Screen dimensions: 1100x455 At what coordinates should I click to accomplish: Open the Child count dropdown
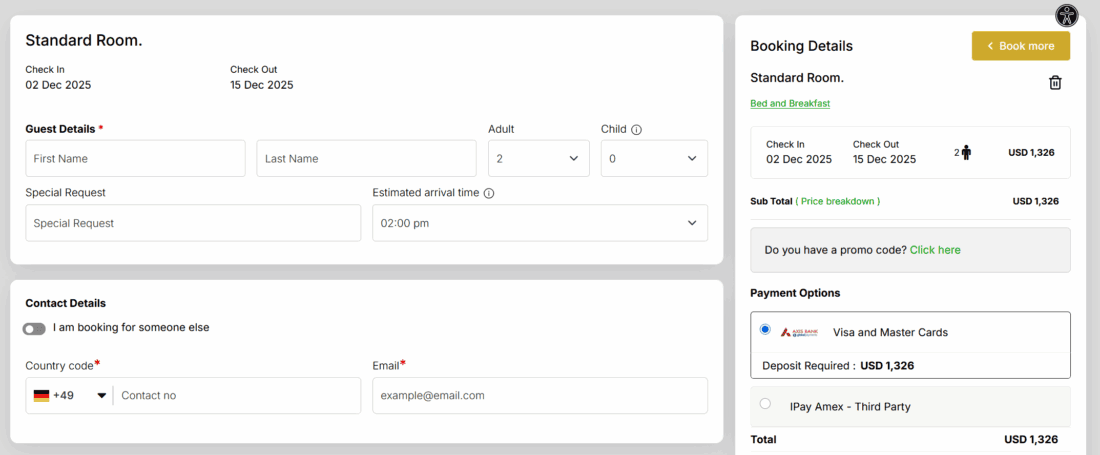pos(654,158)
